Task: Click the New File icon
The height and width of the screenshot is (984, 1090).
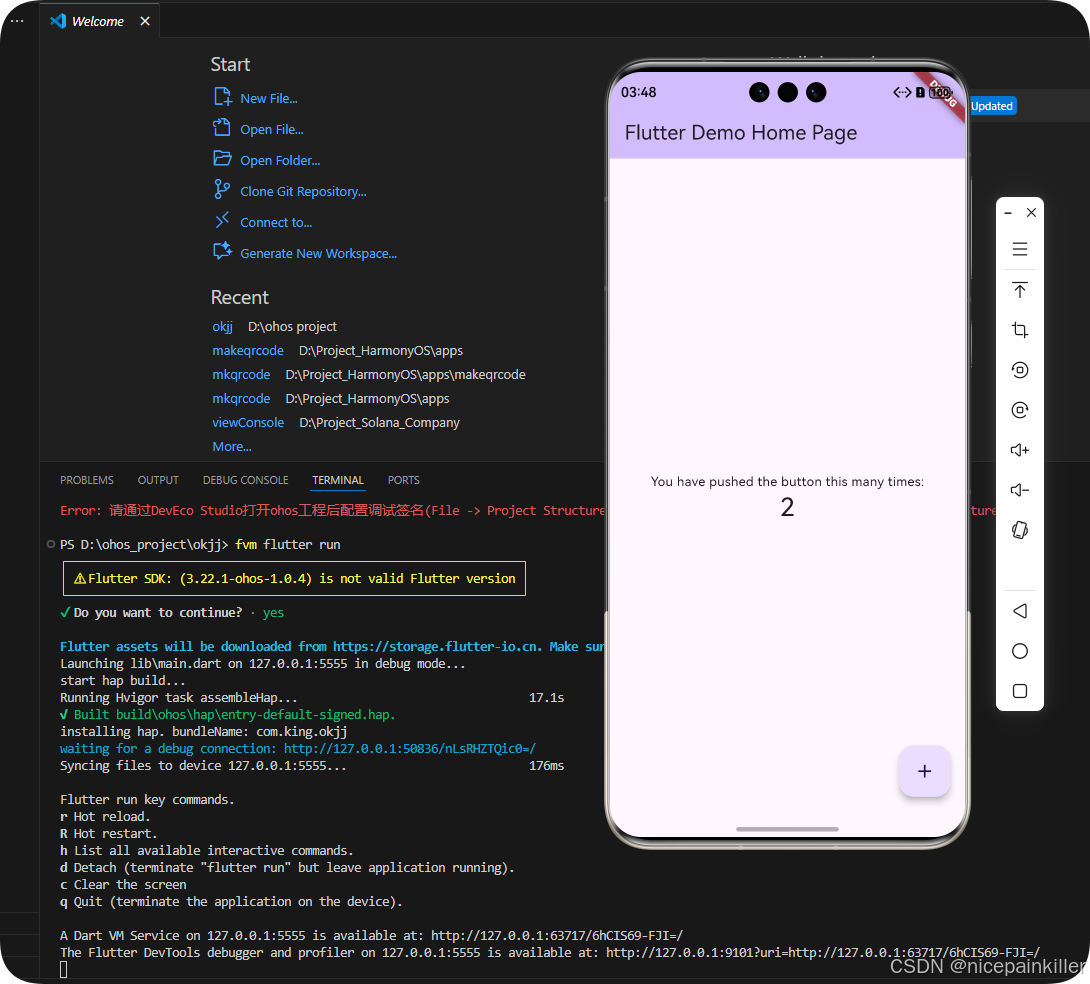Action: coord(222,97)
